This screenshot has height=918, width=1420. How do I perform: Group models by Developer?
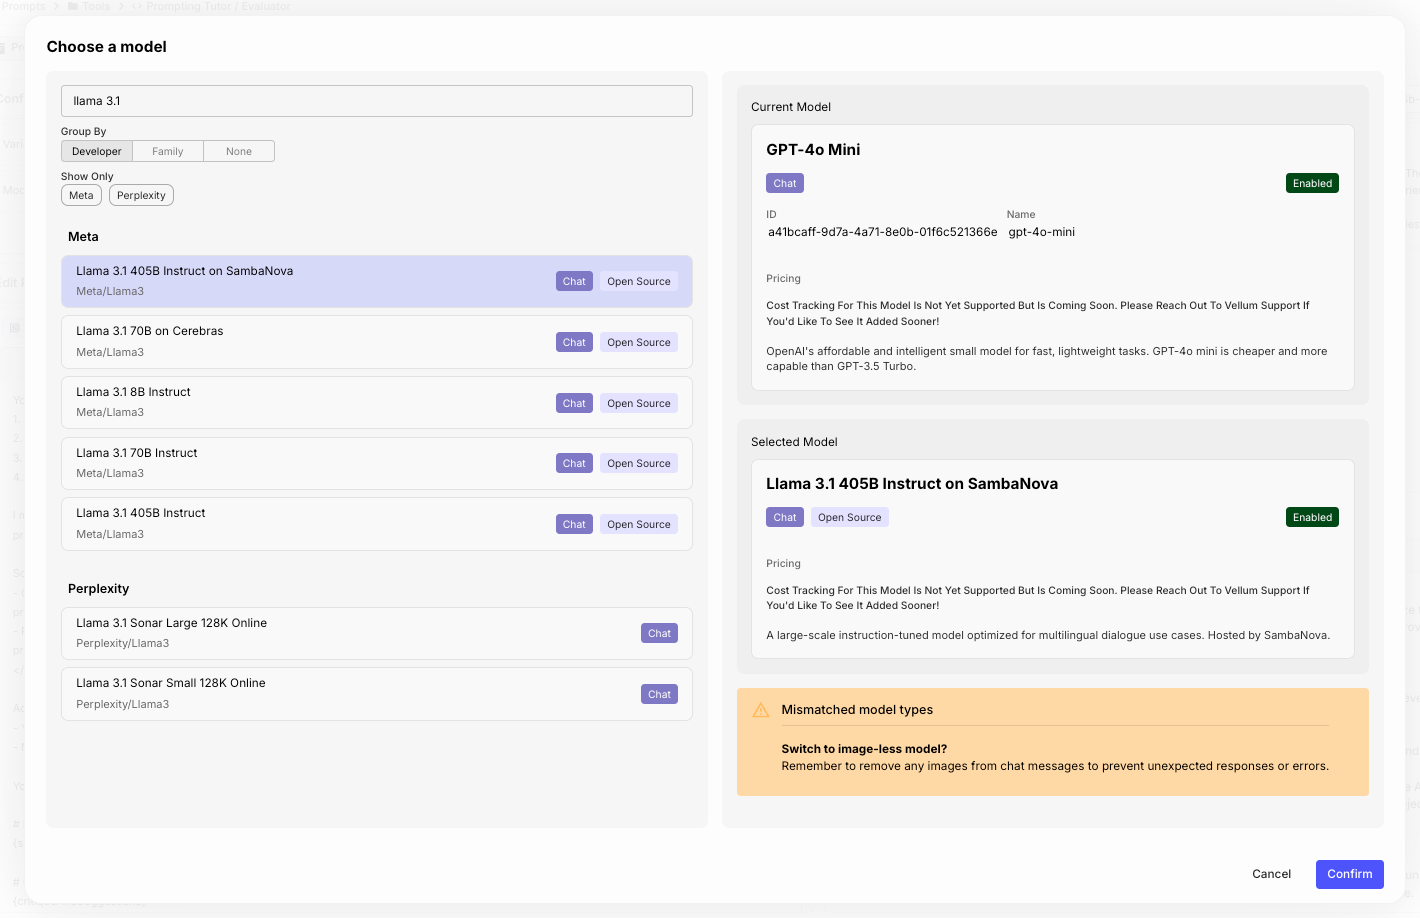point(97,151)
